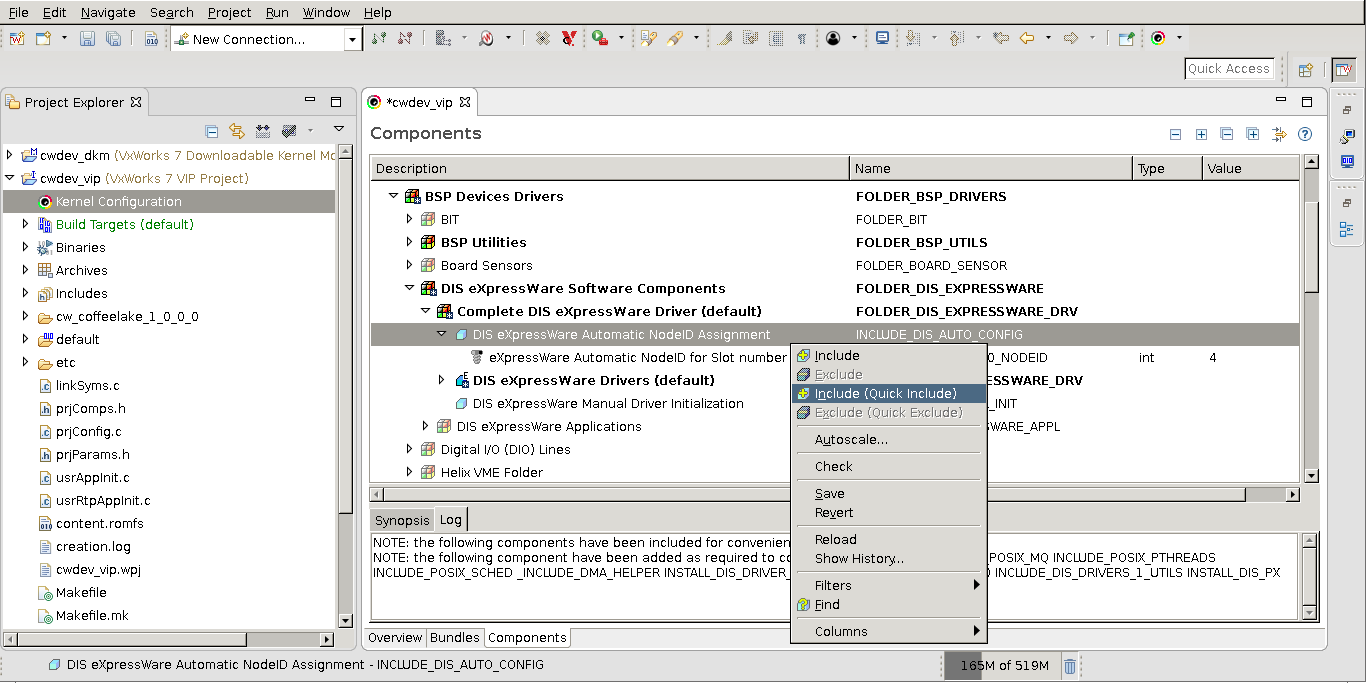The height and width of the screenshot is (683, 1366).
Task: Click the Run/launch external tools icon
Action: pos(599,39)
